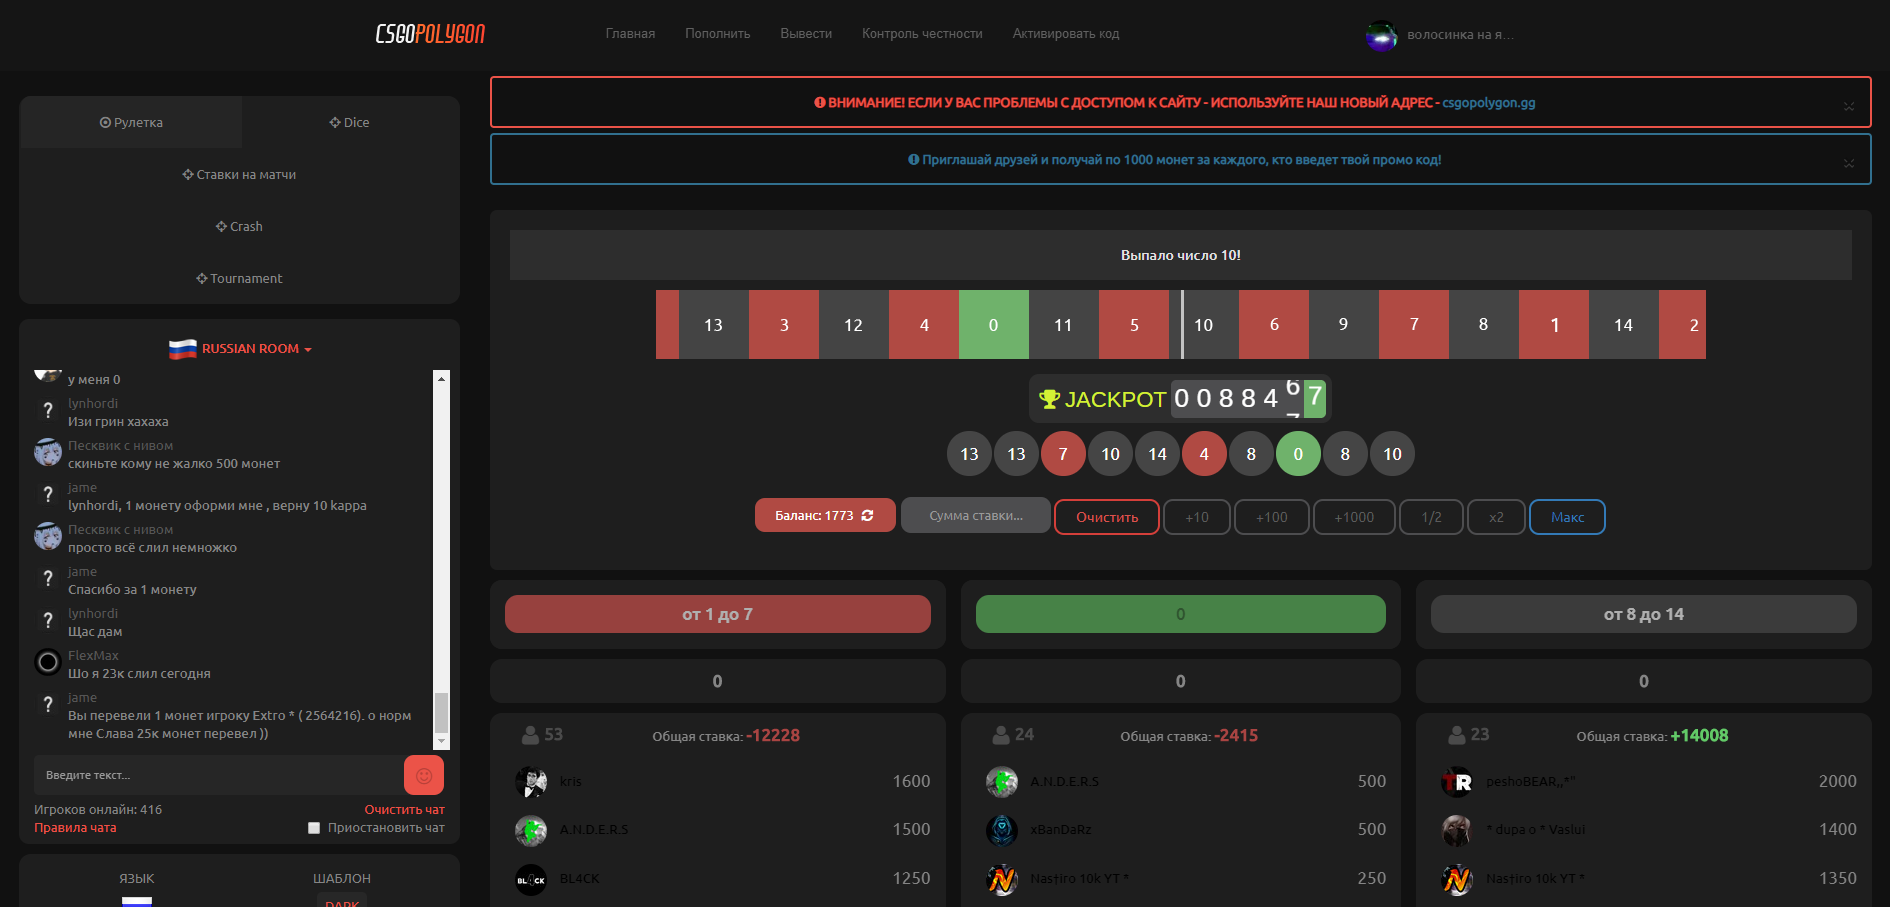Set maximum bet with Макс button
This screenshot has height=907, width=1890.
tap(1567, 517)
